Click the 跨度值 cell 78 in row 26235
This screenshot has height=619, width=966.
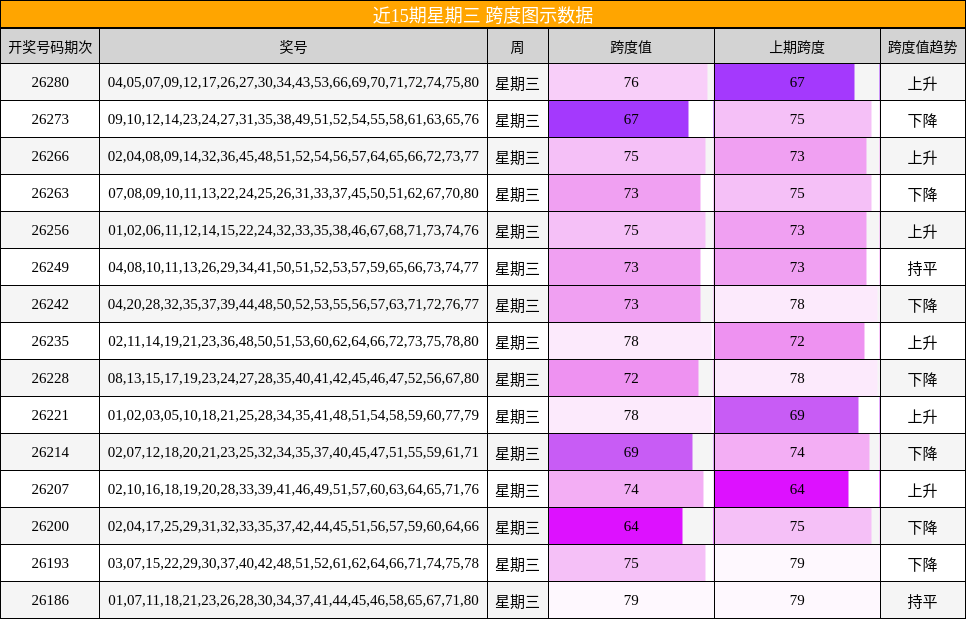pos(631,341)
